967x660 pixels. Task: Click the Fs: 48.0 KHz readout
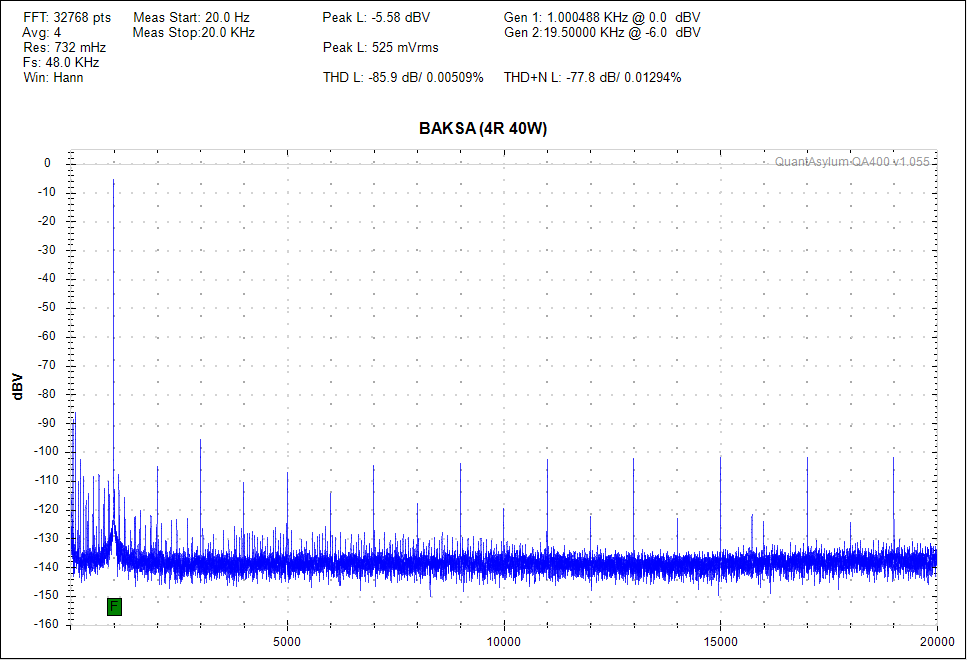[x=61, y=62]
